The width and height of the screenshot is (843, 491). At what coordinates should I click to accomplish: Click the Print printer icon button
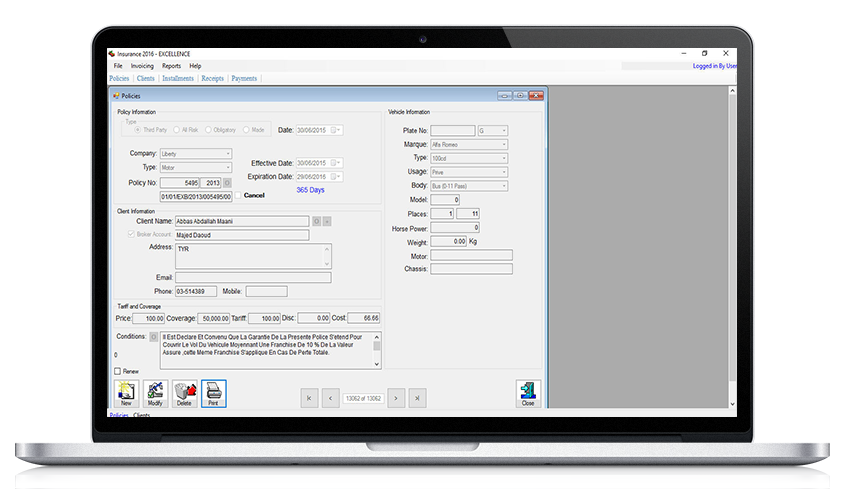213,393
